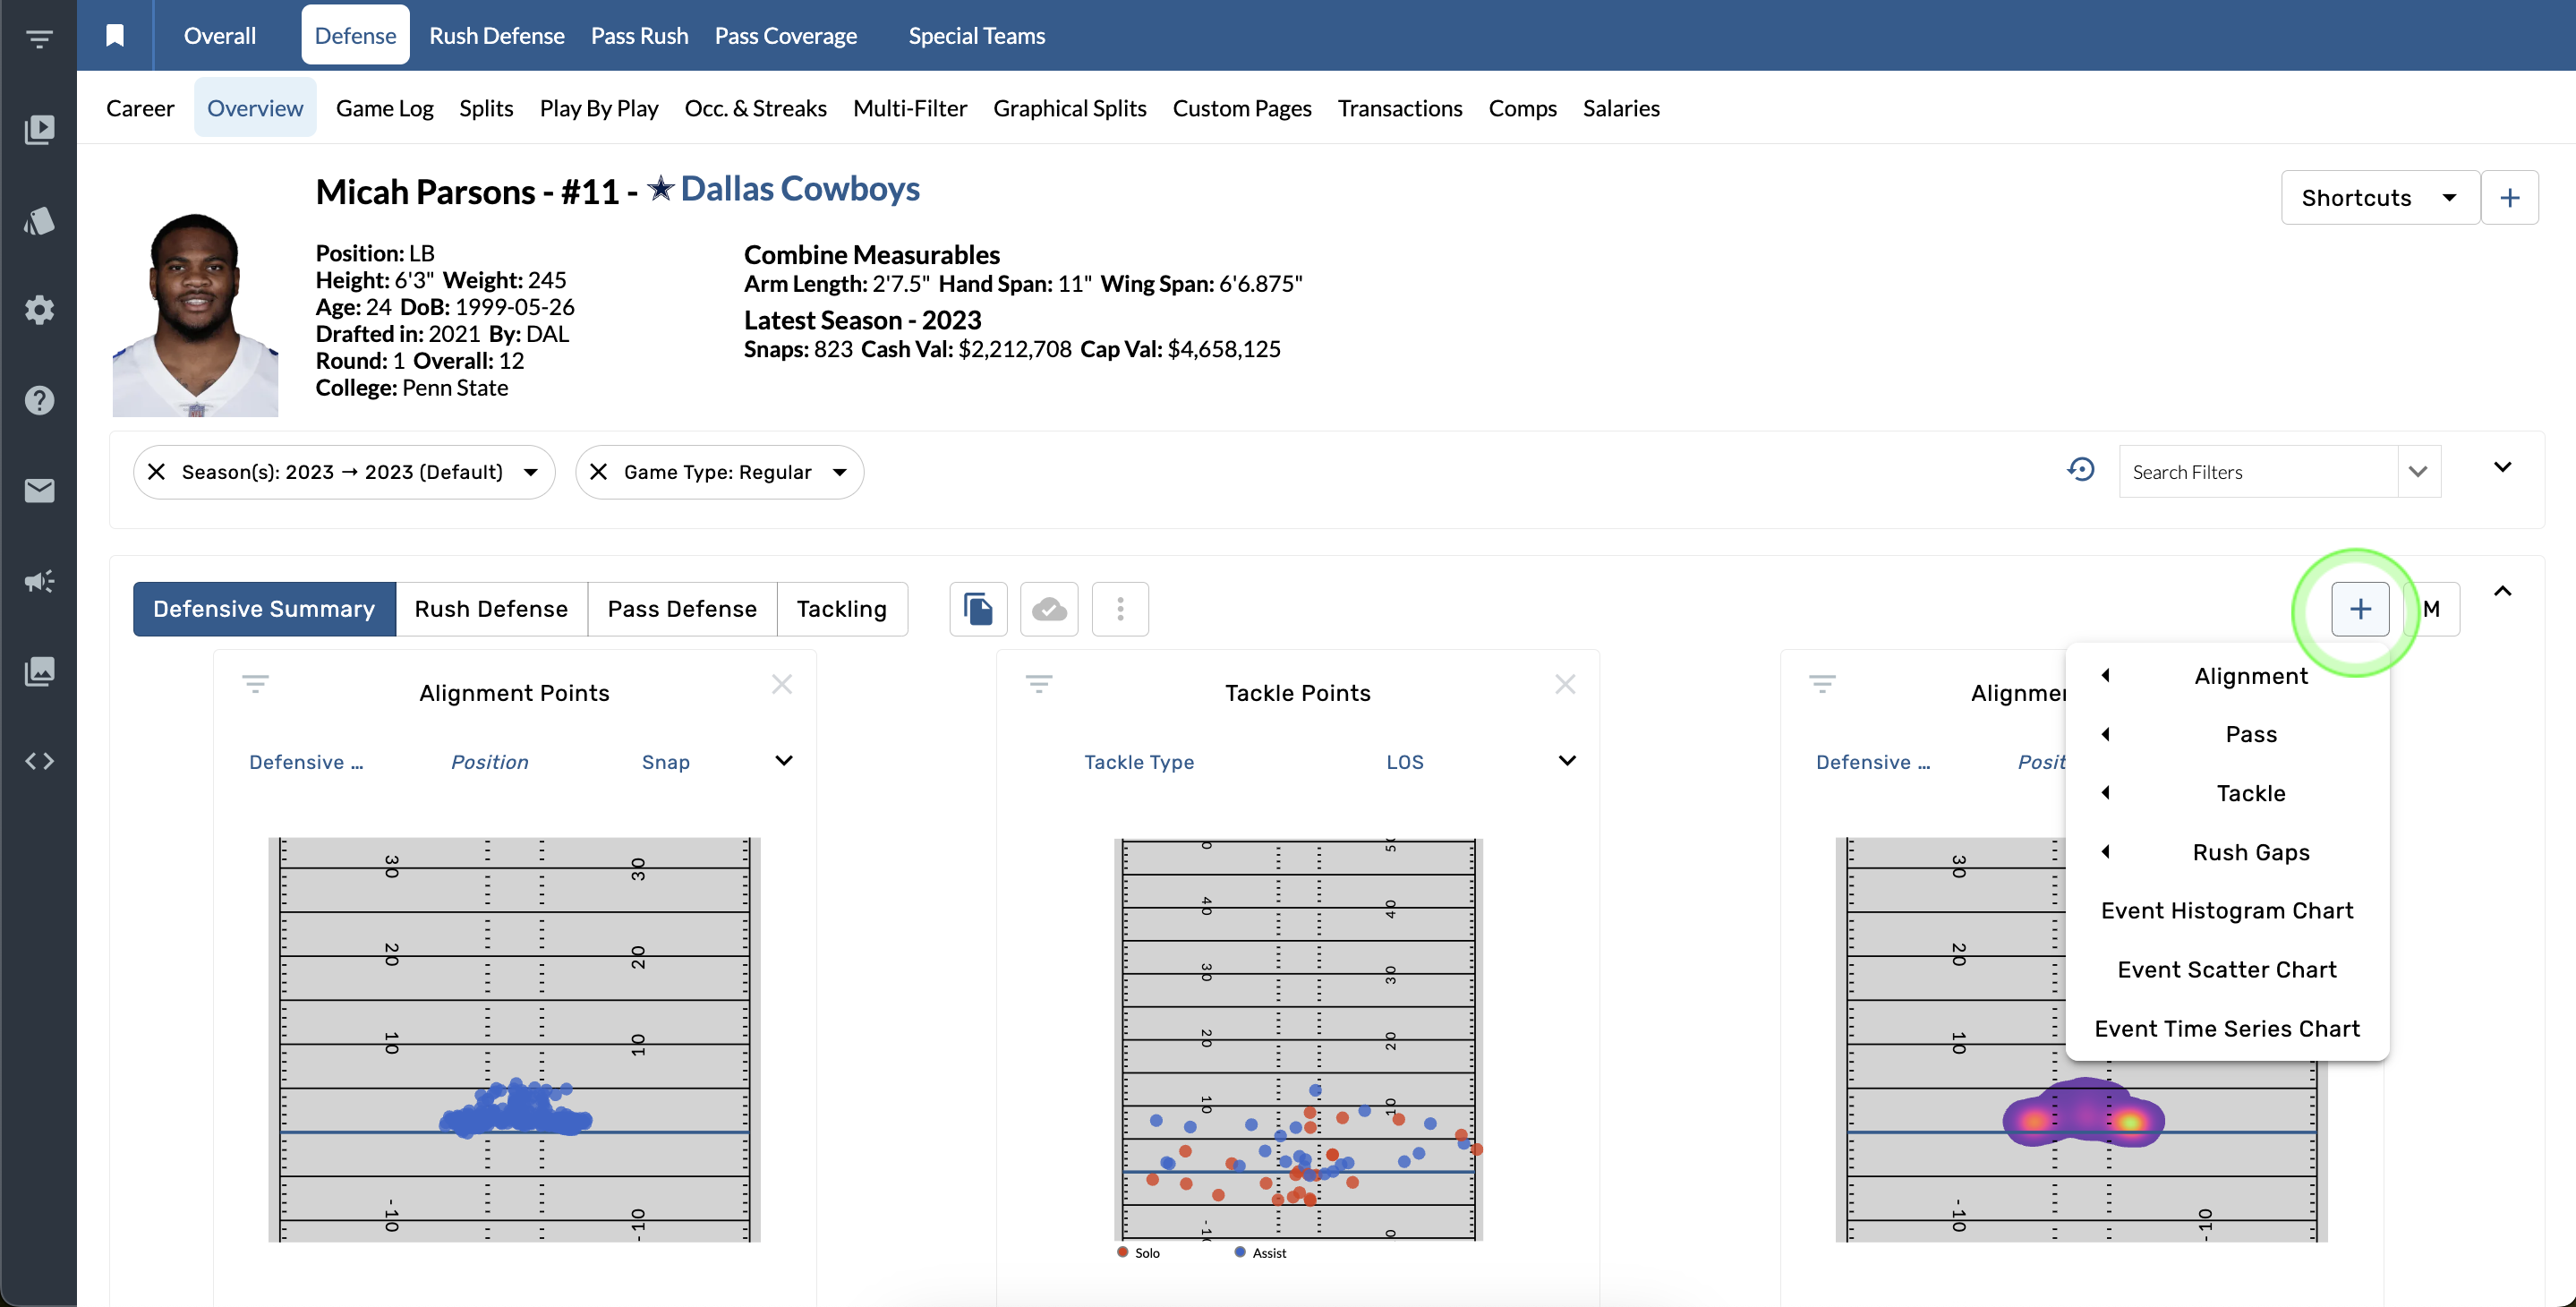Click the megaphone announcements icon
Viewport: 2576px width, 1307px height.
[39, 581]
